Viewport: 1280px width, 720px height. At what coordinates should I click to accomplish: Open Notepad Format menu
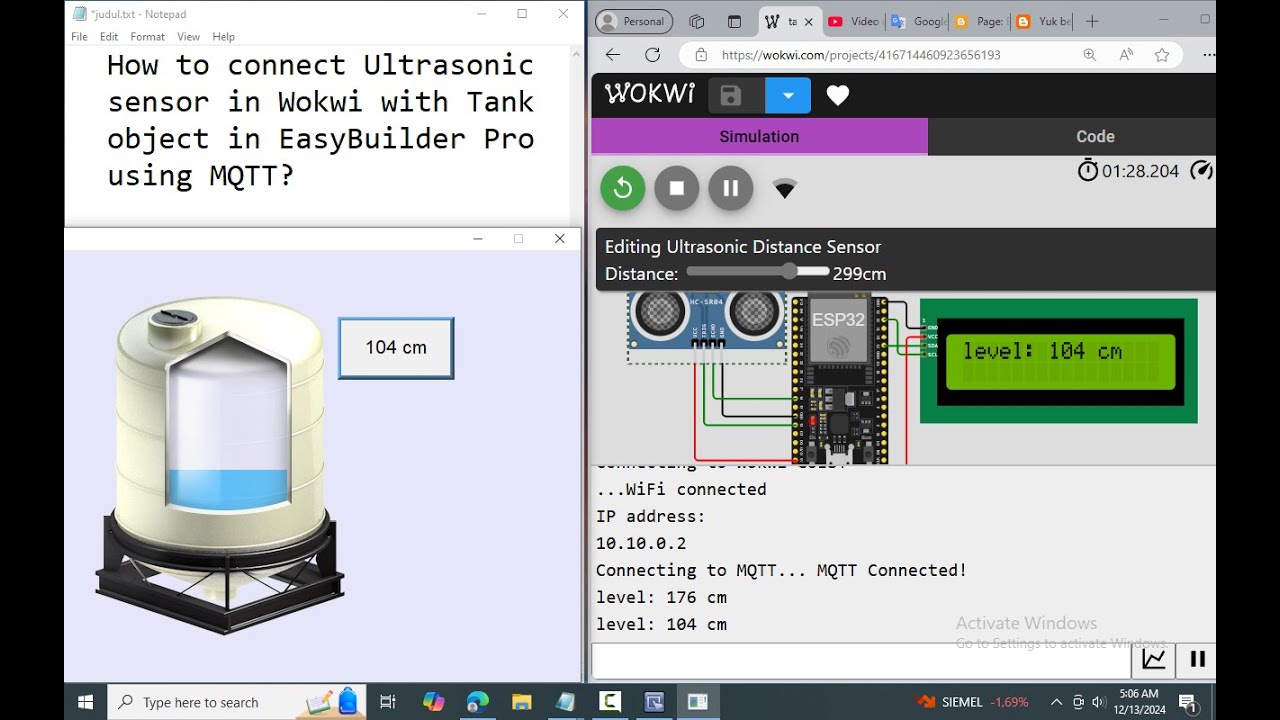click(x=147, y=37)
